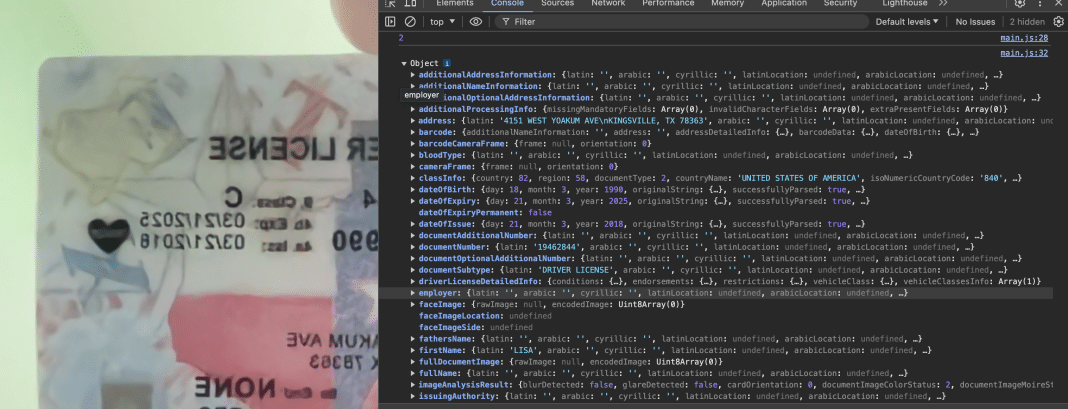Expand the classInfo property
This screenshot has width=1068, height=409.
tap(413, 178)
